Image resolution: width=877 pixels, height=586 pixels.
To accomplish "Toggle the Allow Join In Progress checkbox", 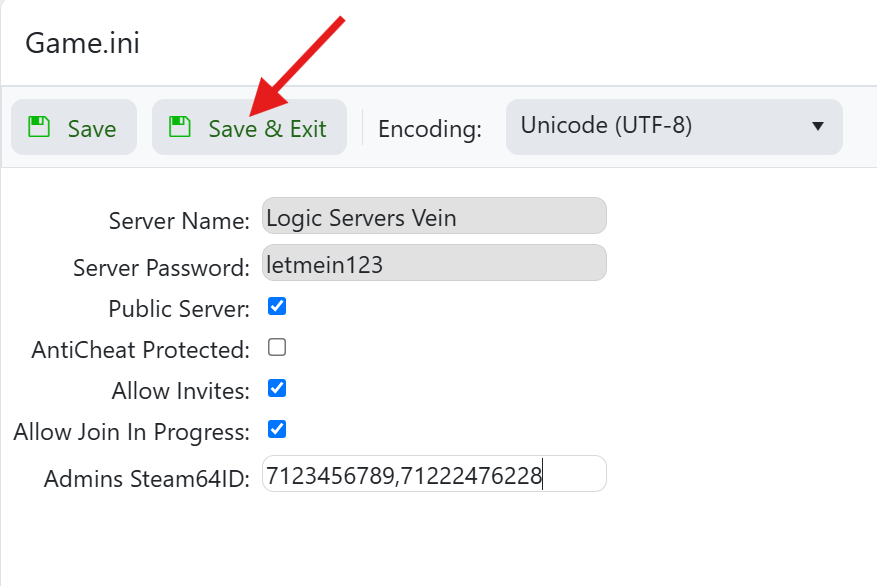I will pos(277,429).
